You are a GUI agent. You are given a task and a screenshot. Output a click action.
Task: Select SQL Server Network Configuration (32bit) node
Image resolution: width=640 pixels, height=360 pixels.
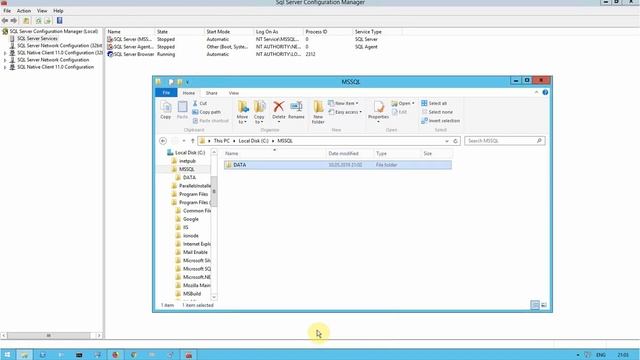click(60, 46)
